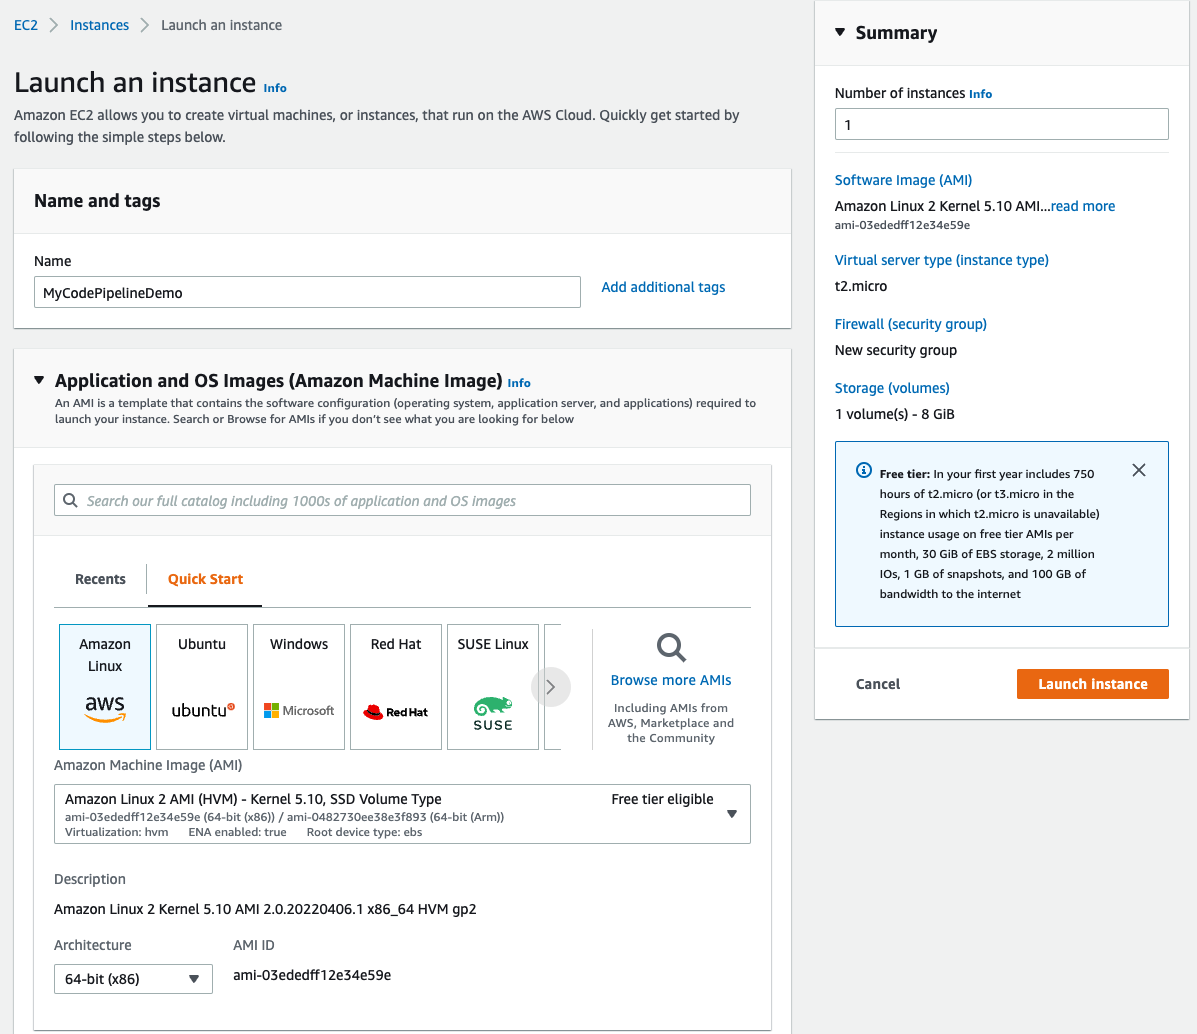Click the Number of instances field

(1002, 124)
